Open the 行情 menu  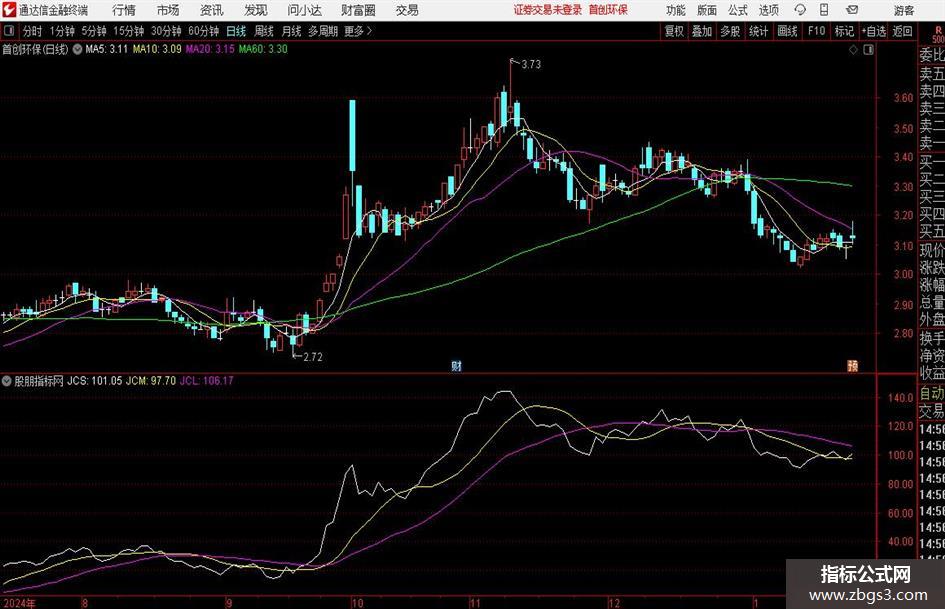(124, 10)
